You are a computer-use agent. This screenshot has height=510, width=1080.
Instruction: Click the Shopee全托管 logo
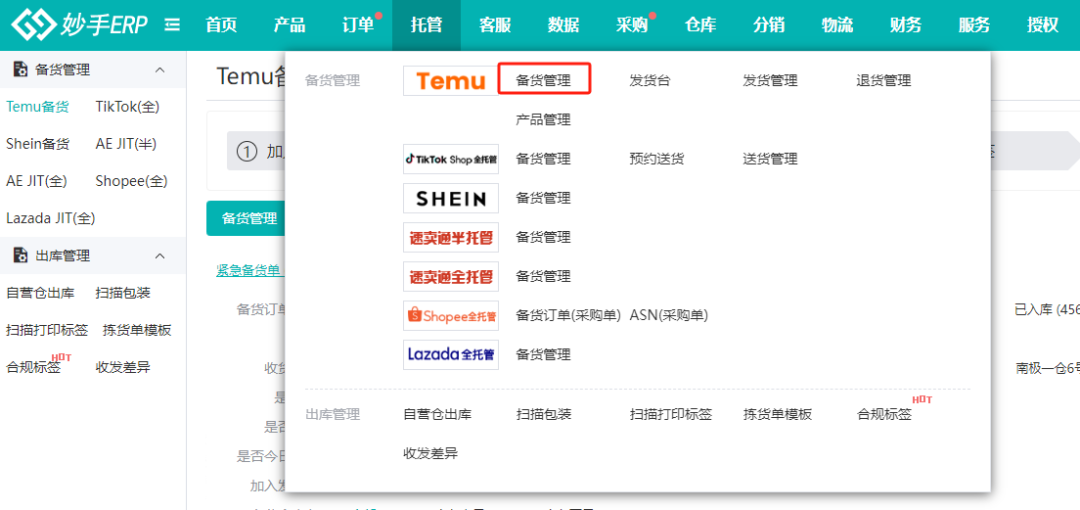450,316
